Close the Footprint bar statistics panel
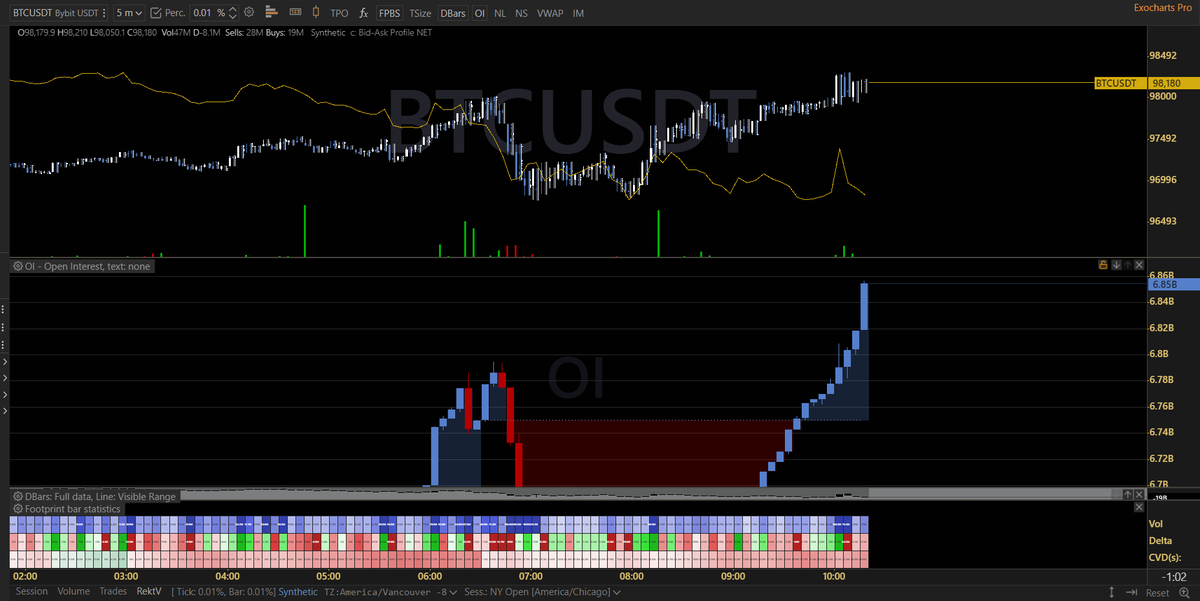The width and height of the screenshot is (1200, 601). point(1139,507)
